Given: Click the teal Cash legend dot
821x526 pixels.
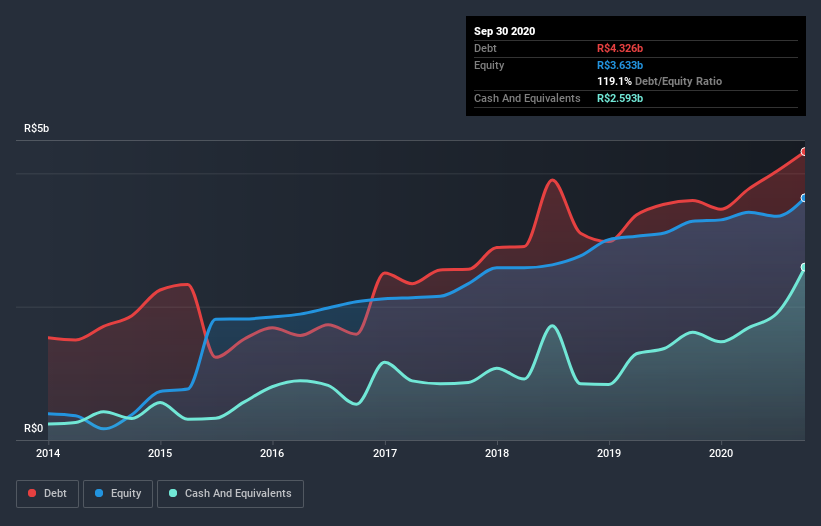Looking at the screenshot, I should pos(173,493).
